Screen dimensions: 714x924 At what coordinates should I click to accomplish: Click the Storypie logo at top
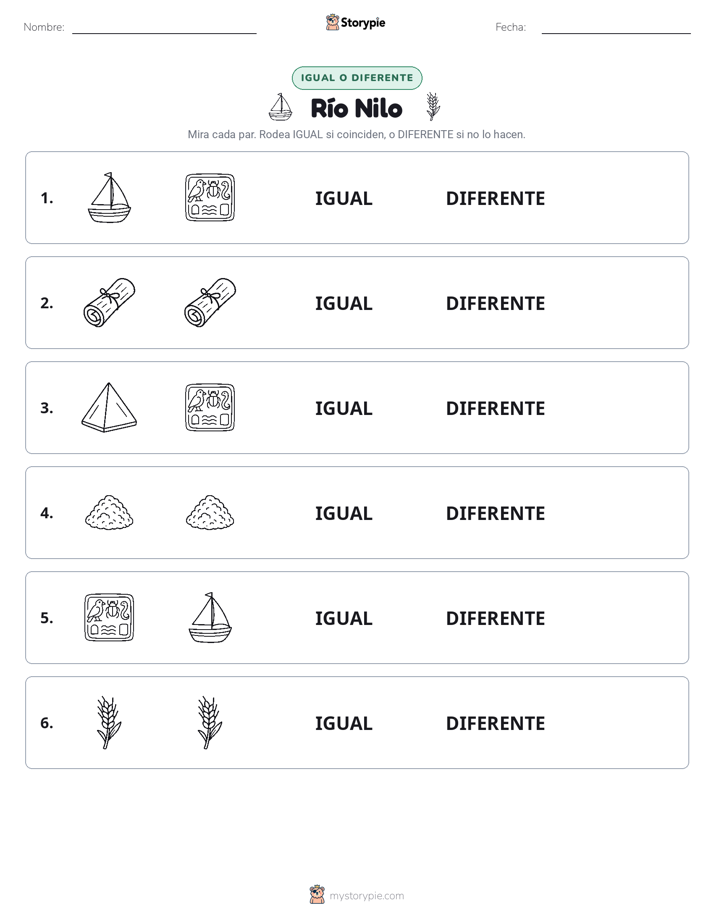355,23
